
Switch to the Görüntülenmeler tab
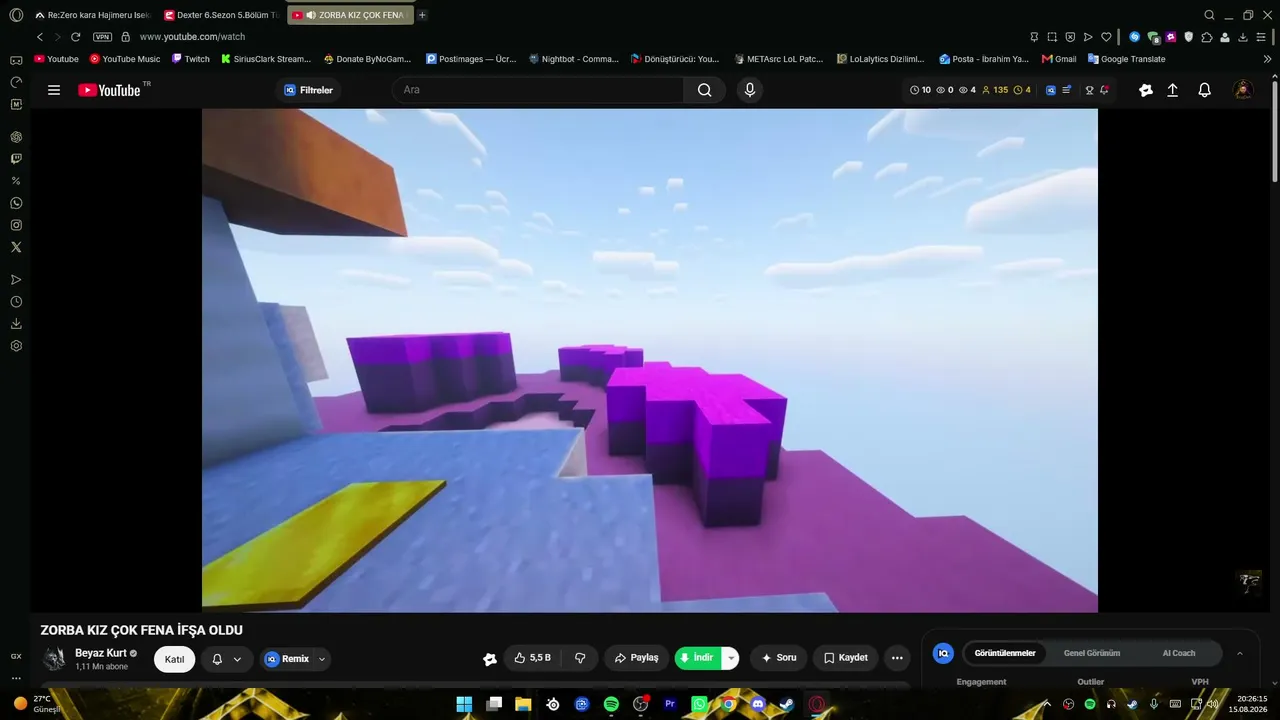tap(1005, 653)
